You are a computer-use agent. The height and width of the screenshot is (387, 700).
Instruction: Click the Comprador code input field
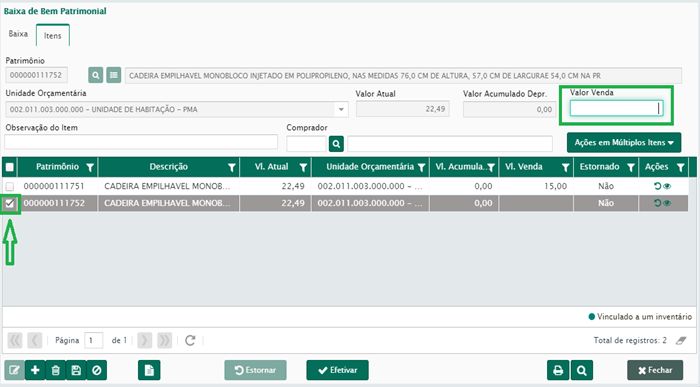307,144
